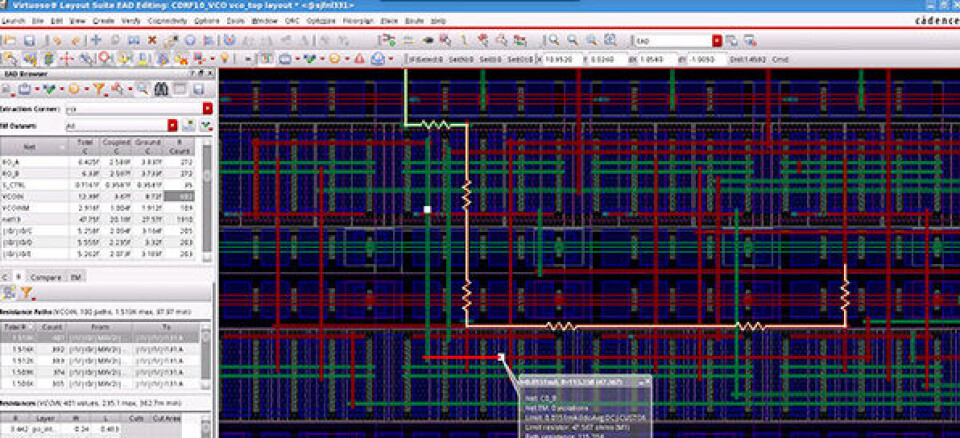Open the EAD workspace dropdown
This screenshot has height=438, width=960.
click(717, 40)
